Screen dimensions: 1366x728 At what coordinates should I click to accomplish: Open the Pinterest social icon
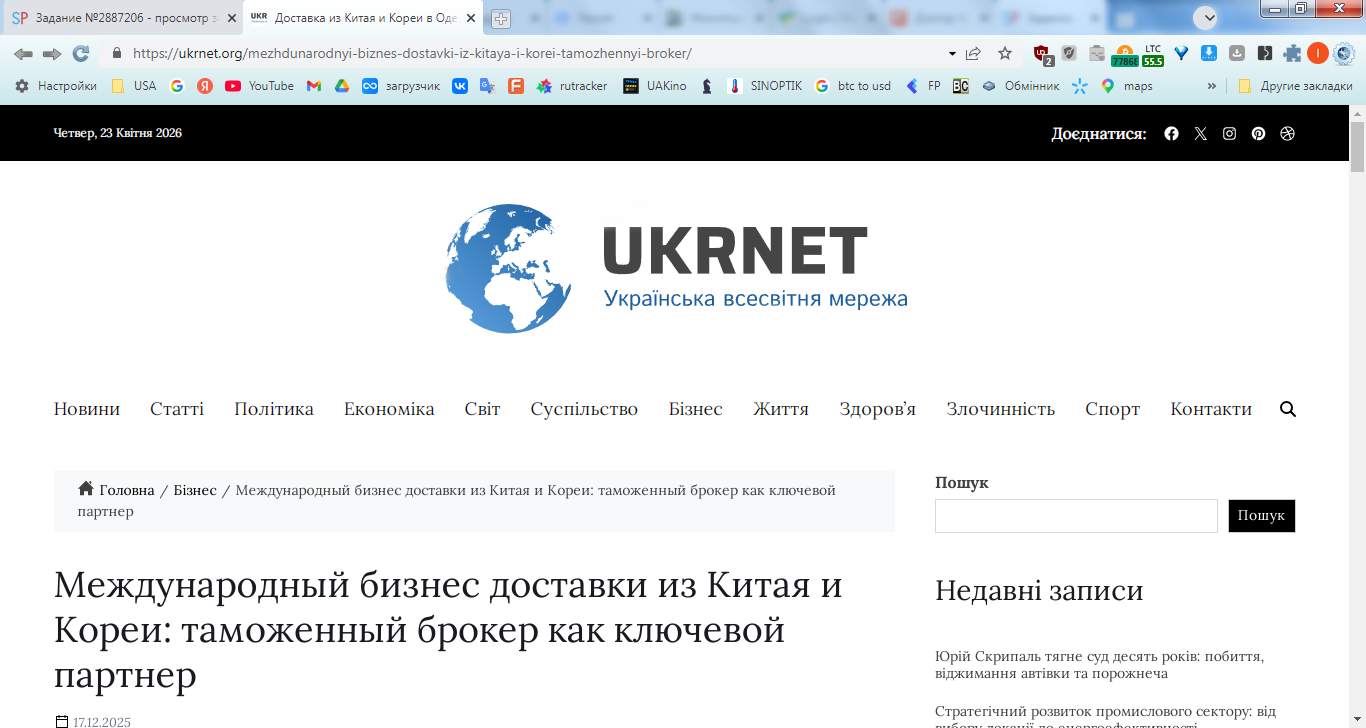[x=1258, y=133]
